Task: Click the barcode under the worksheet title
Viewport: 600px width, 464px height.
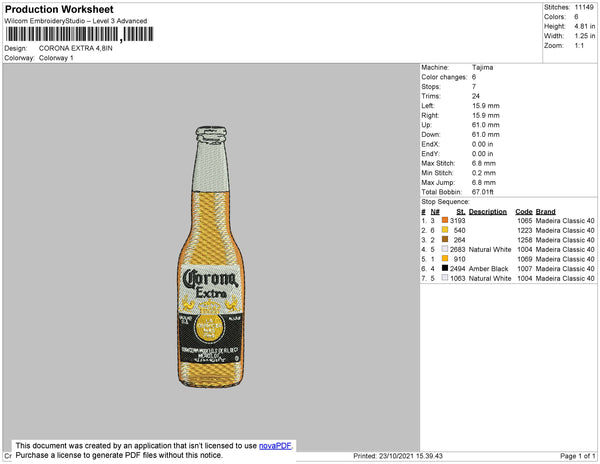Action: 80,34
